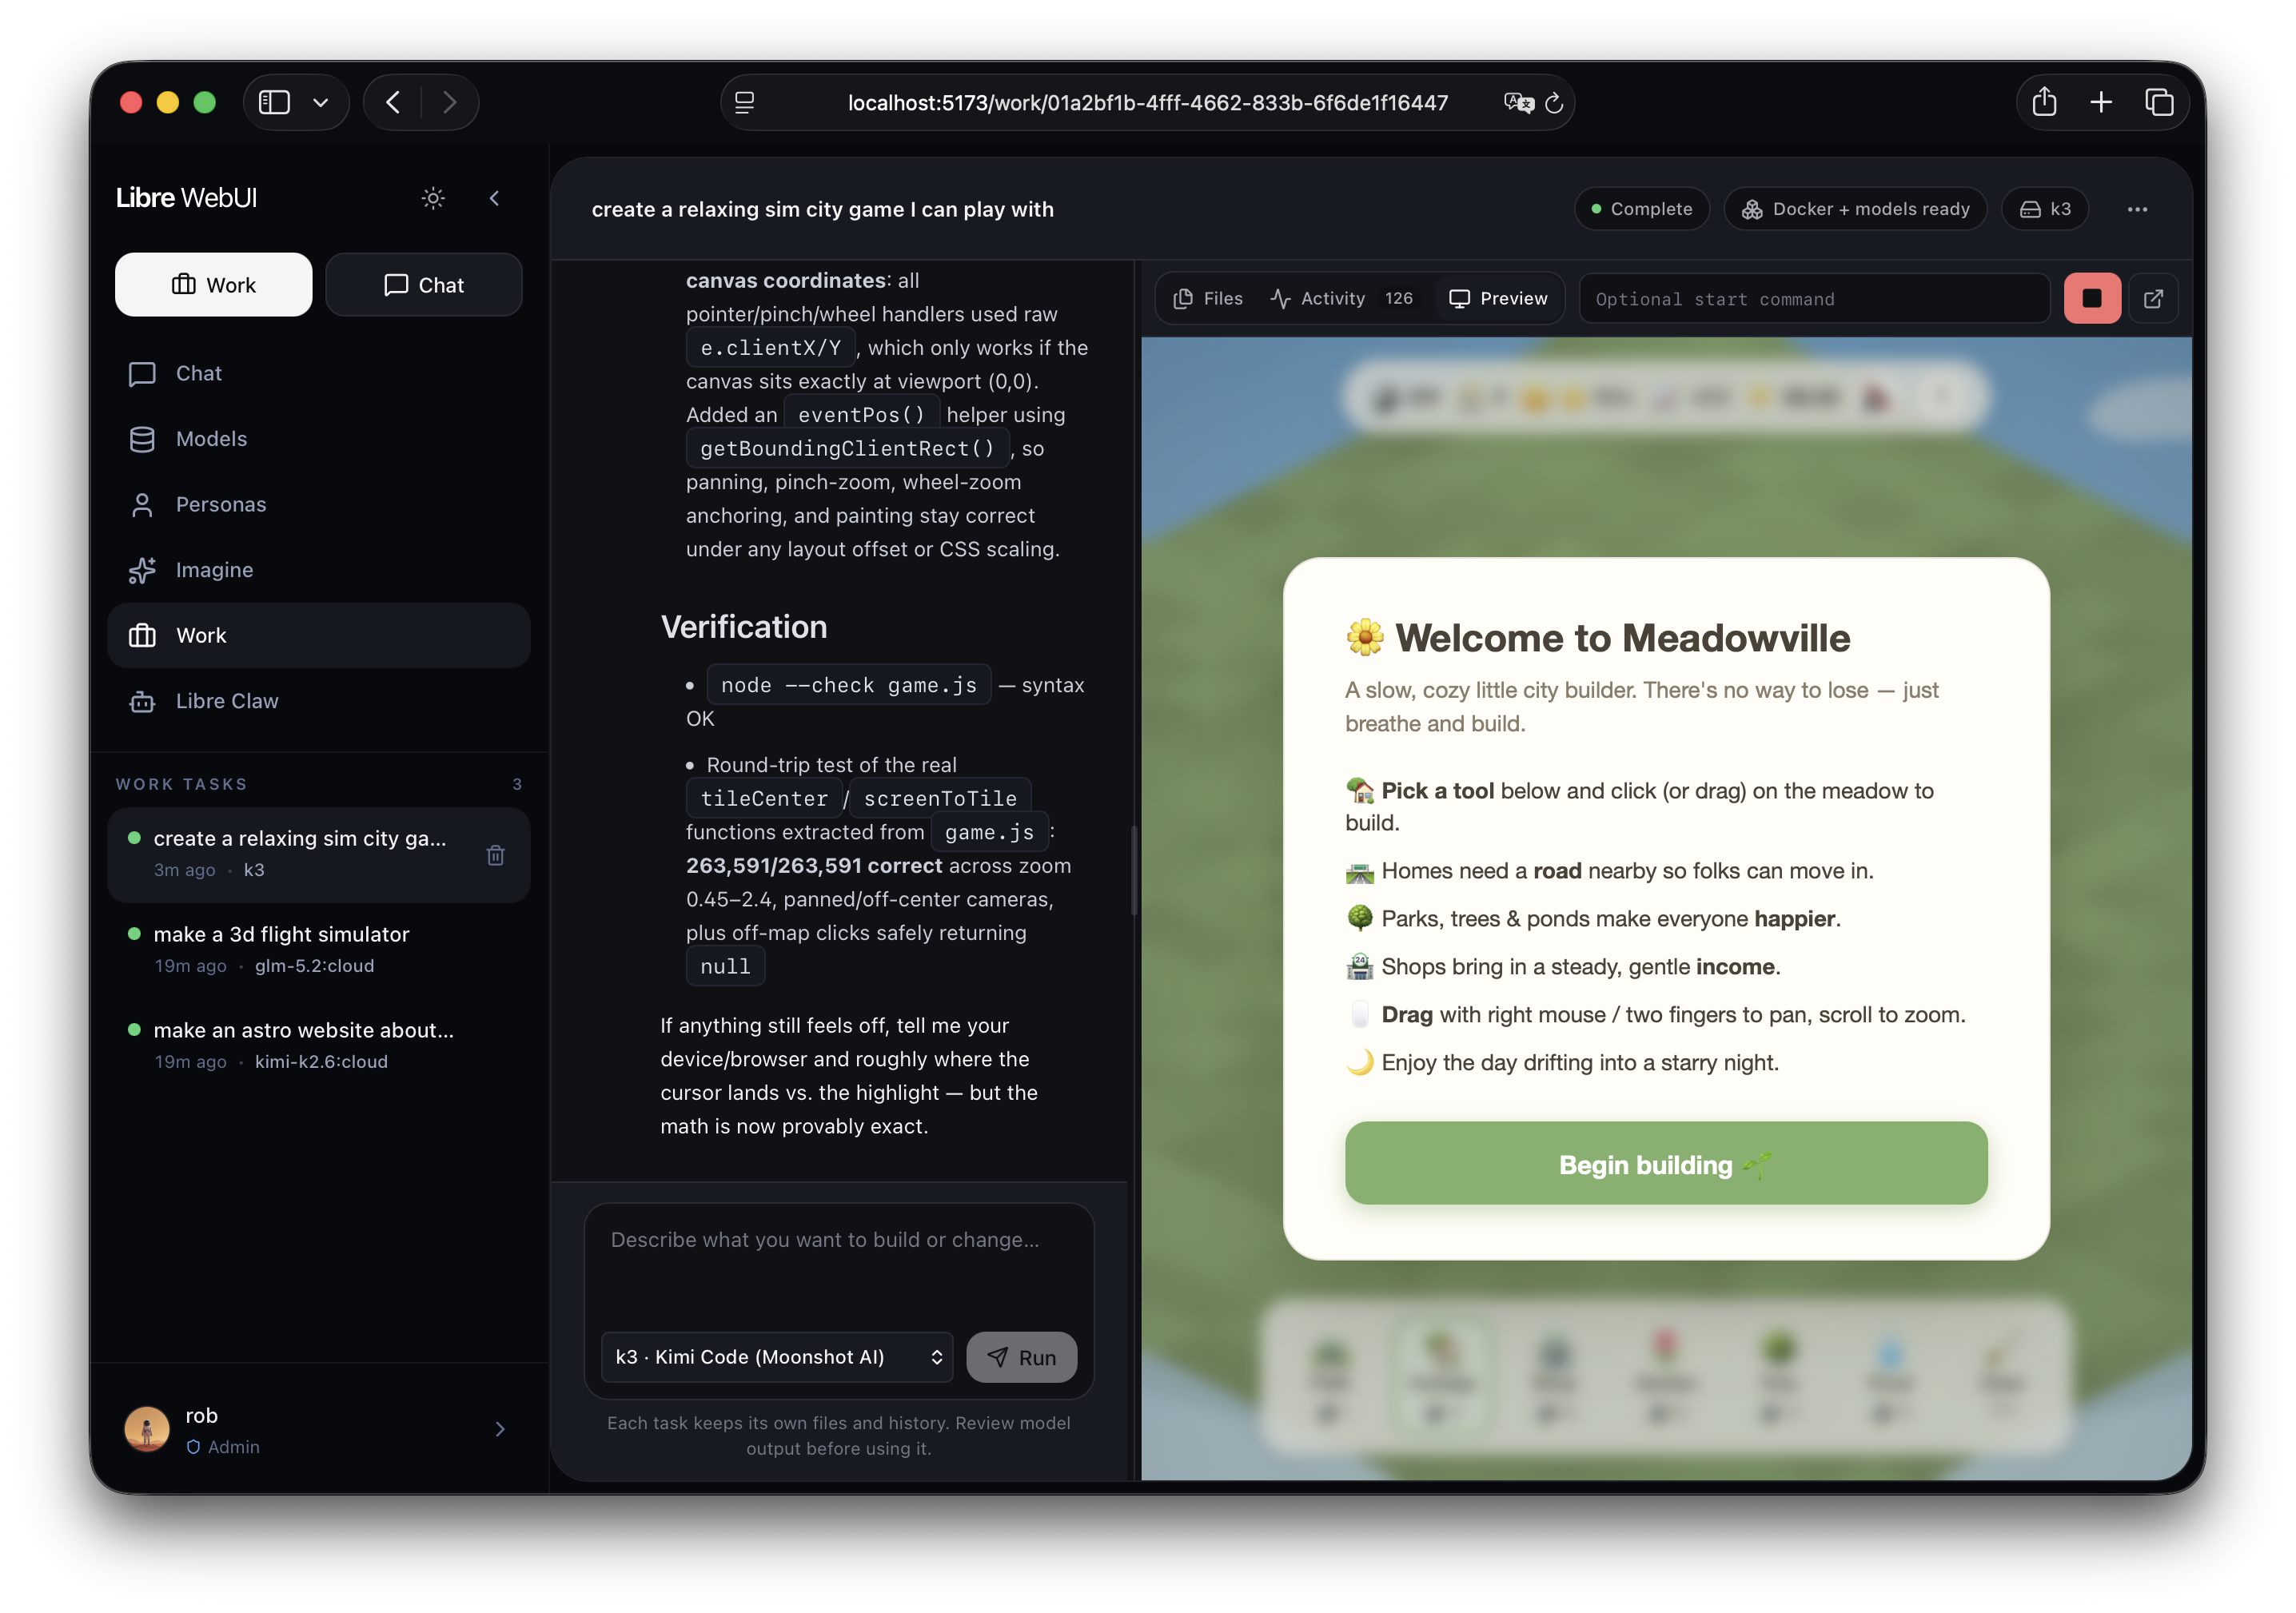Click the Personas user icon
This screenshot has width=2296, height=1613.
(142, 505)
